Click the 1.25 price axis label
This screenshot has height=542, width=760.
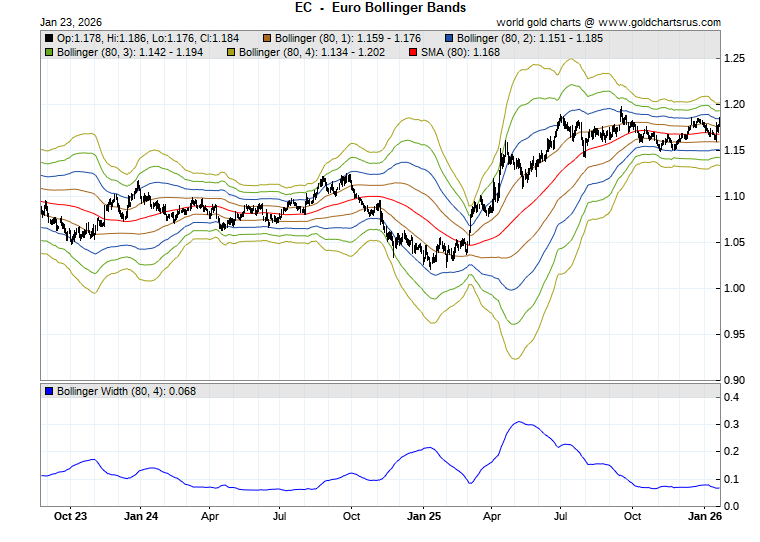click(x=735, y=59)
